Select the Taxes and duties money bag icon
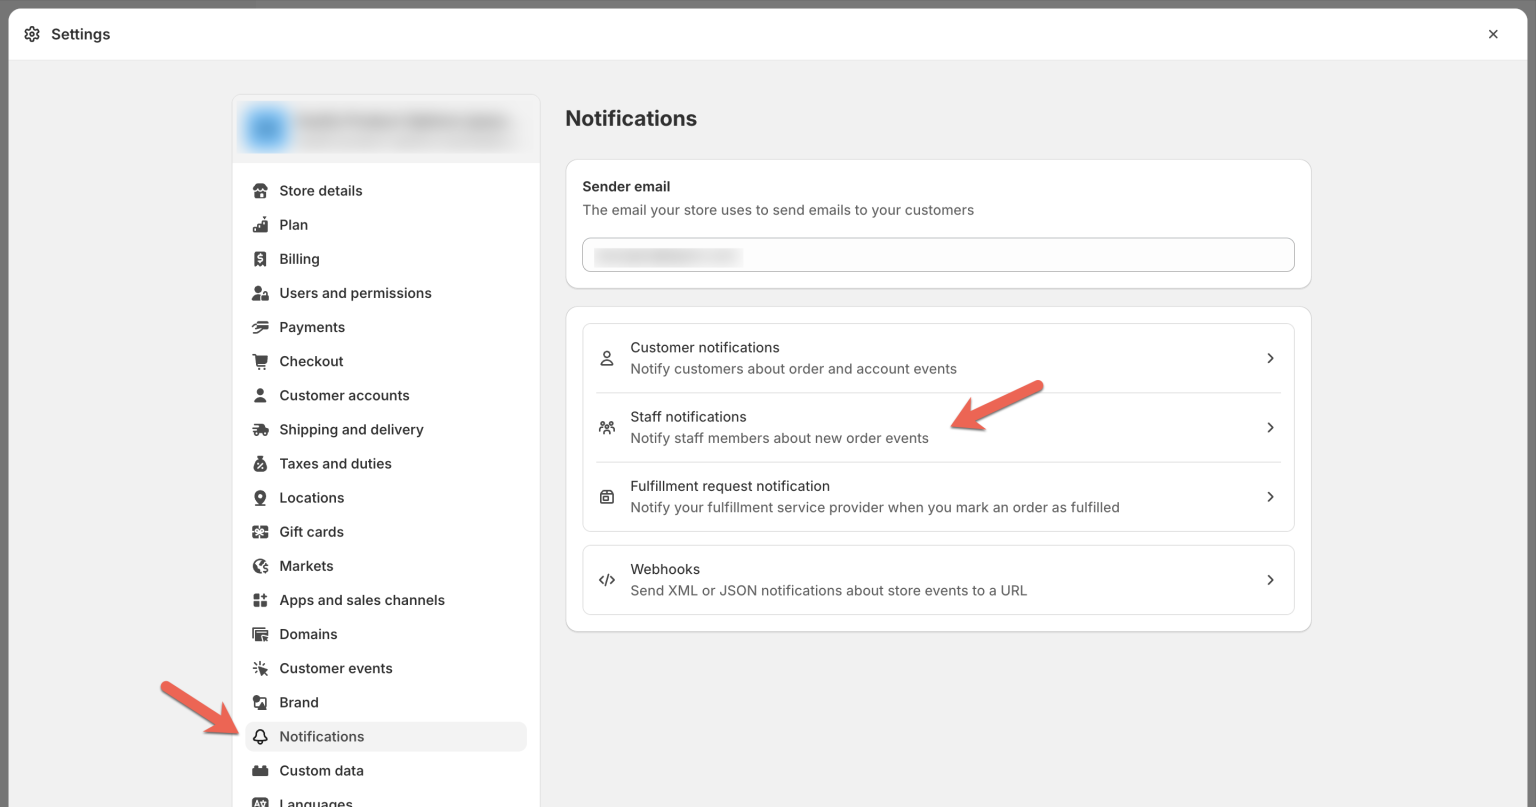Viewport: 1536px width, 807px height. [260, 463]
